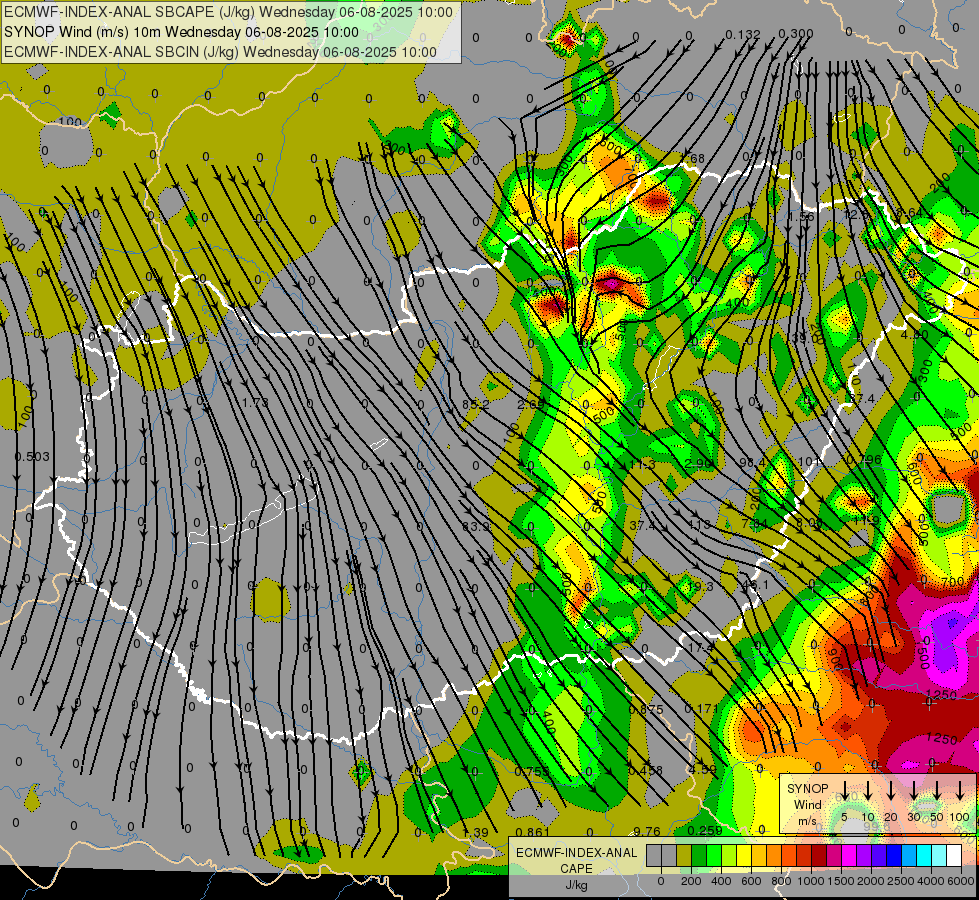
Task: Click the 17.4 value on the map
Action: click(x=701, y=648)
